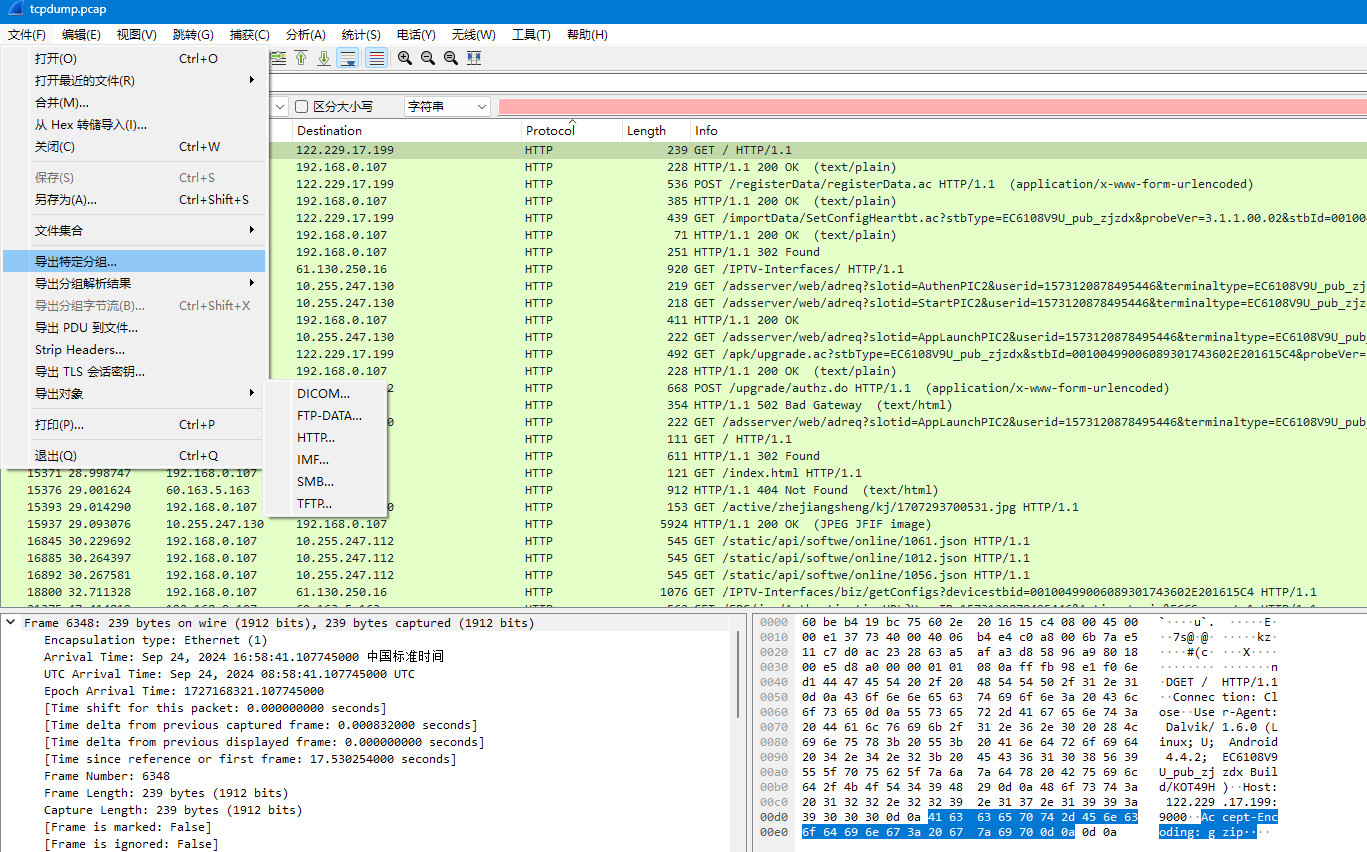This screenshot has width=1367, height=852.
Task: Open the 跳转(G) menu
Action: point(193,35)
